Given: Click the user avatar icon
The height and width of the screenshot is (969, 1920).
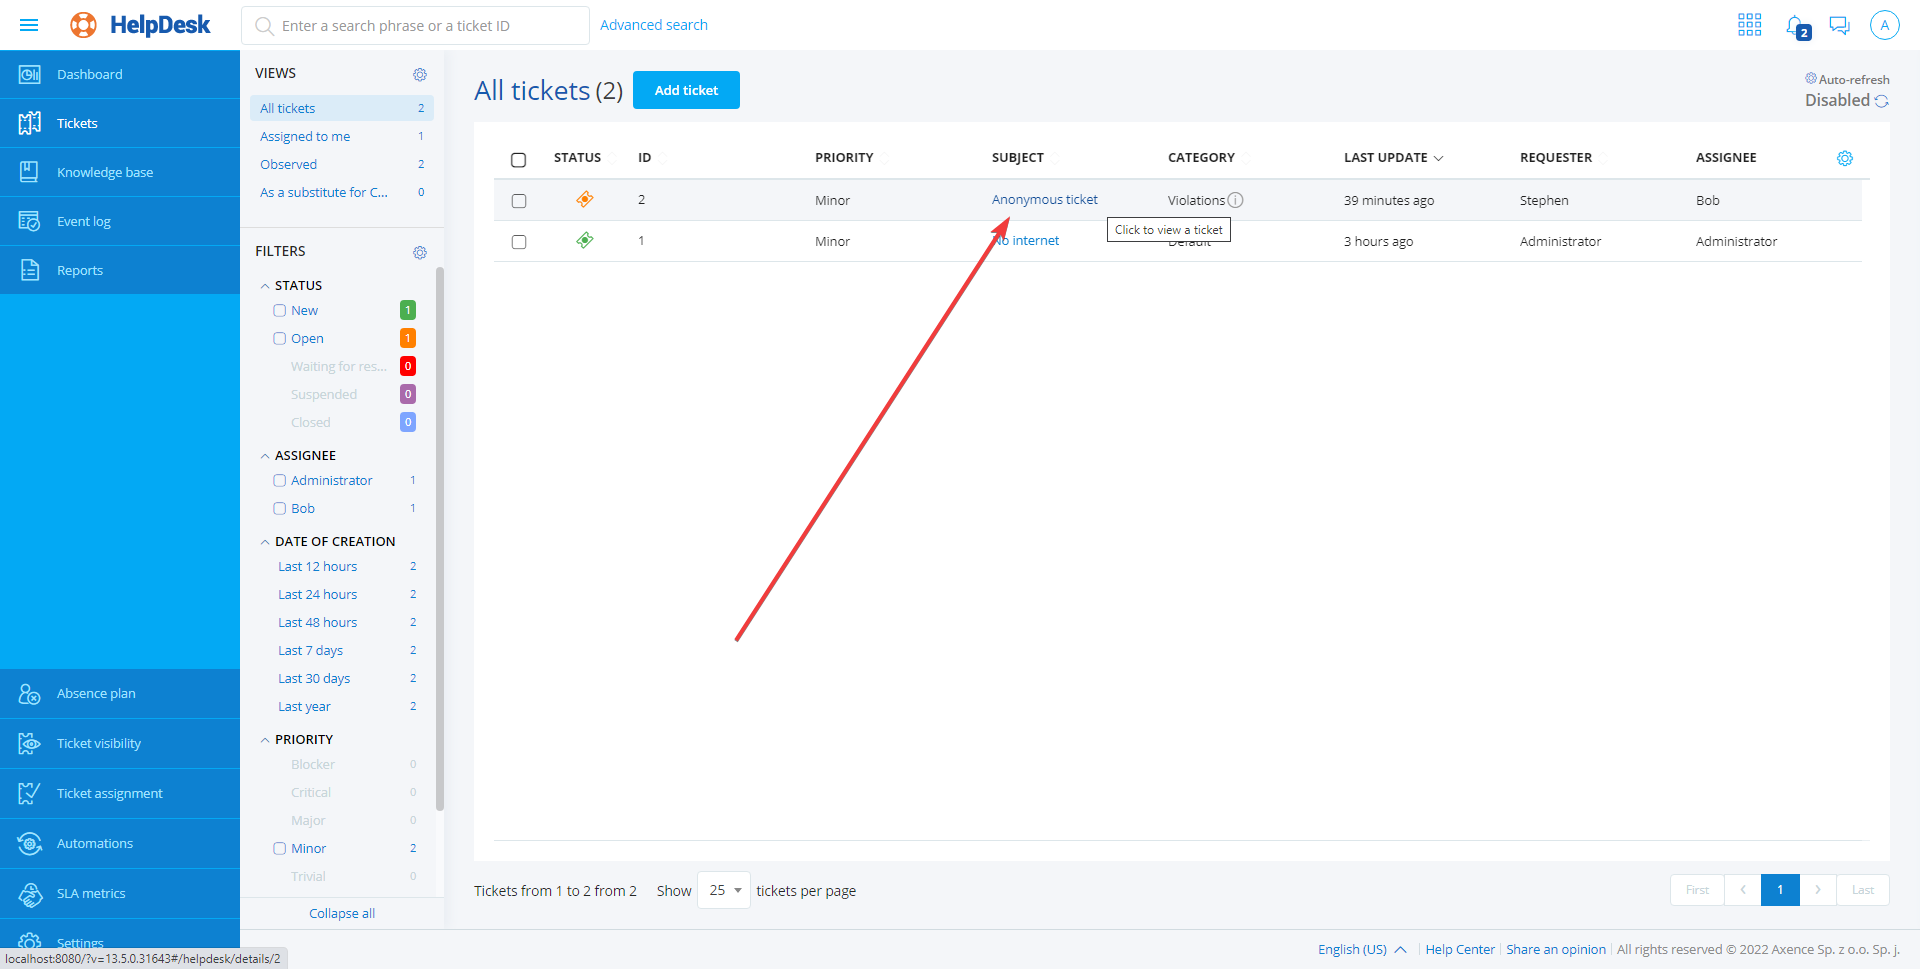Looking at the screenshot, I should click(1884, 25).
